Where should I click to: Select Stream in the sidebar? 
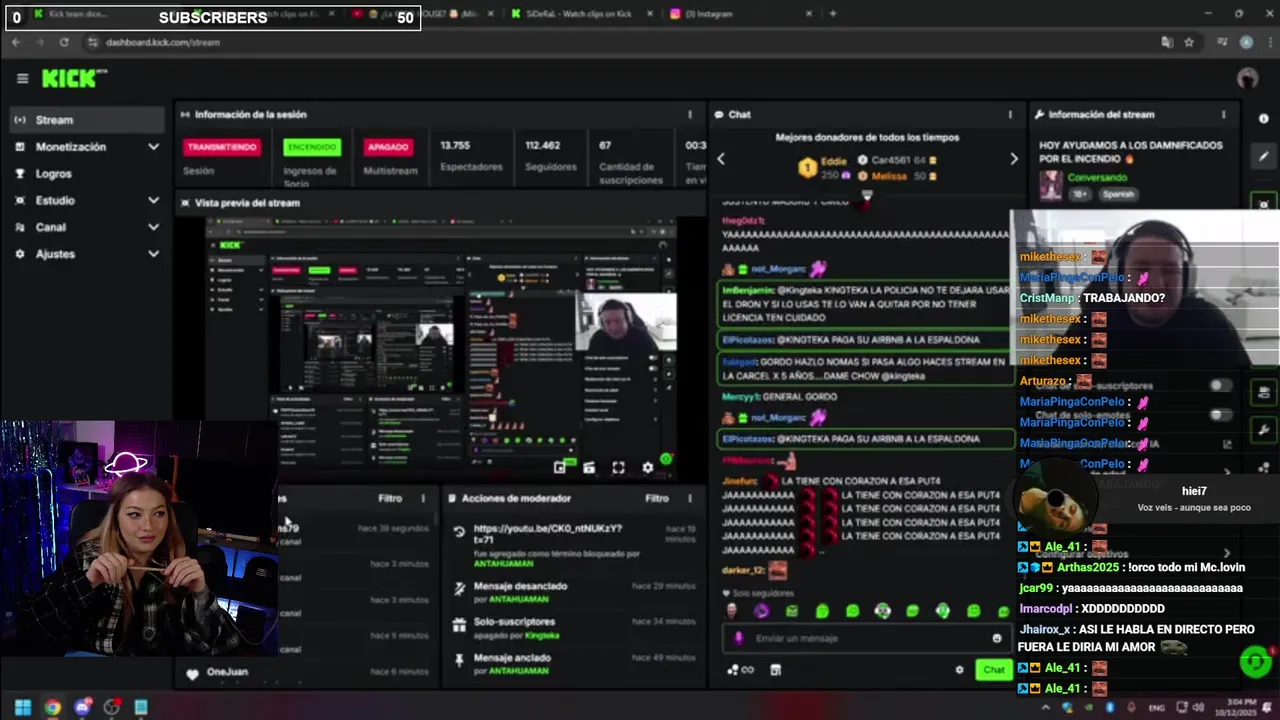[85, 120]
